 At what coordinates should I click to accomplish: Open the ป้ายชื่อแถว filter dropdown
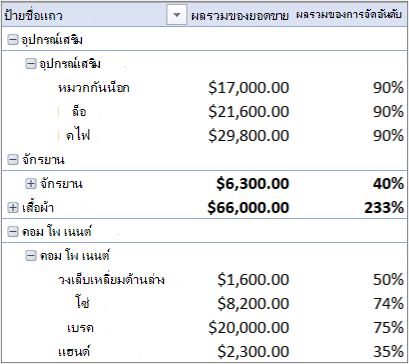point(177,15)
